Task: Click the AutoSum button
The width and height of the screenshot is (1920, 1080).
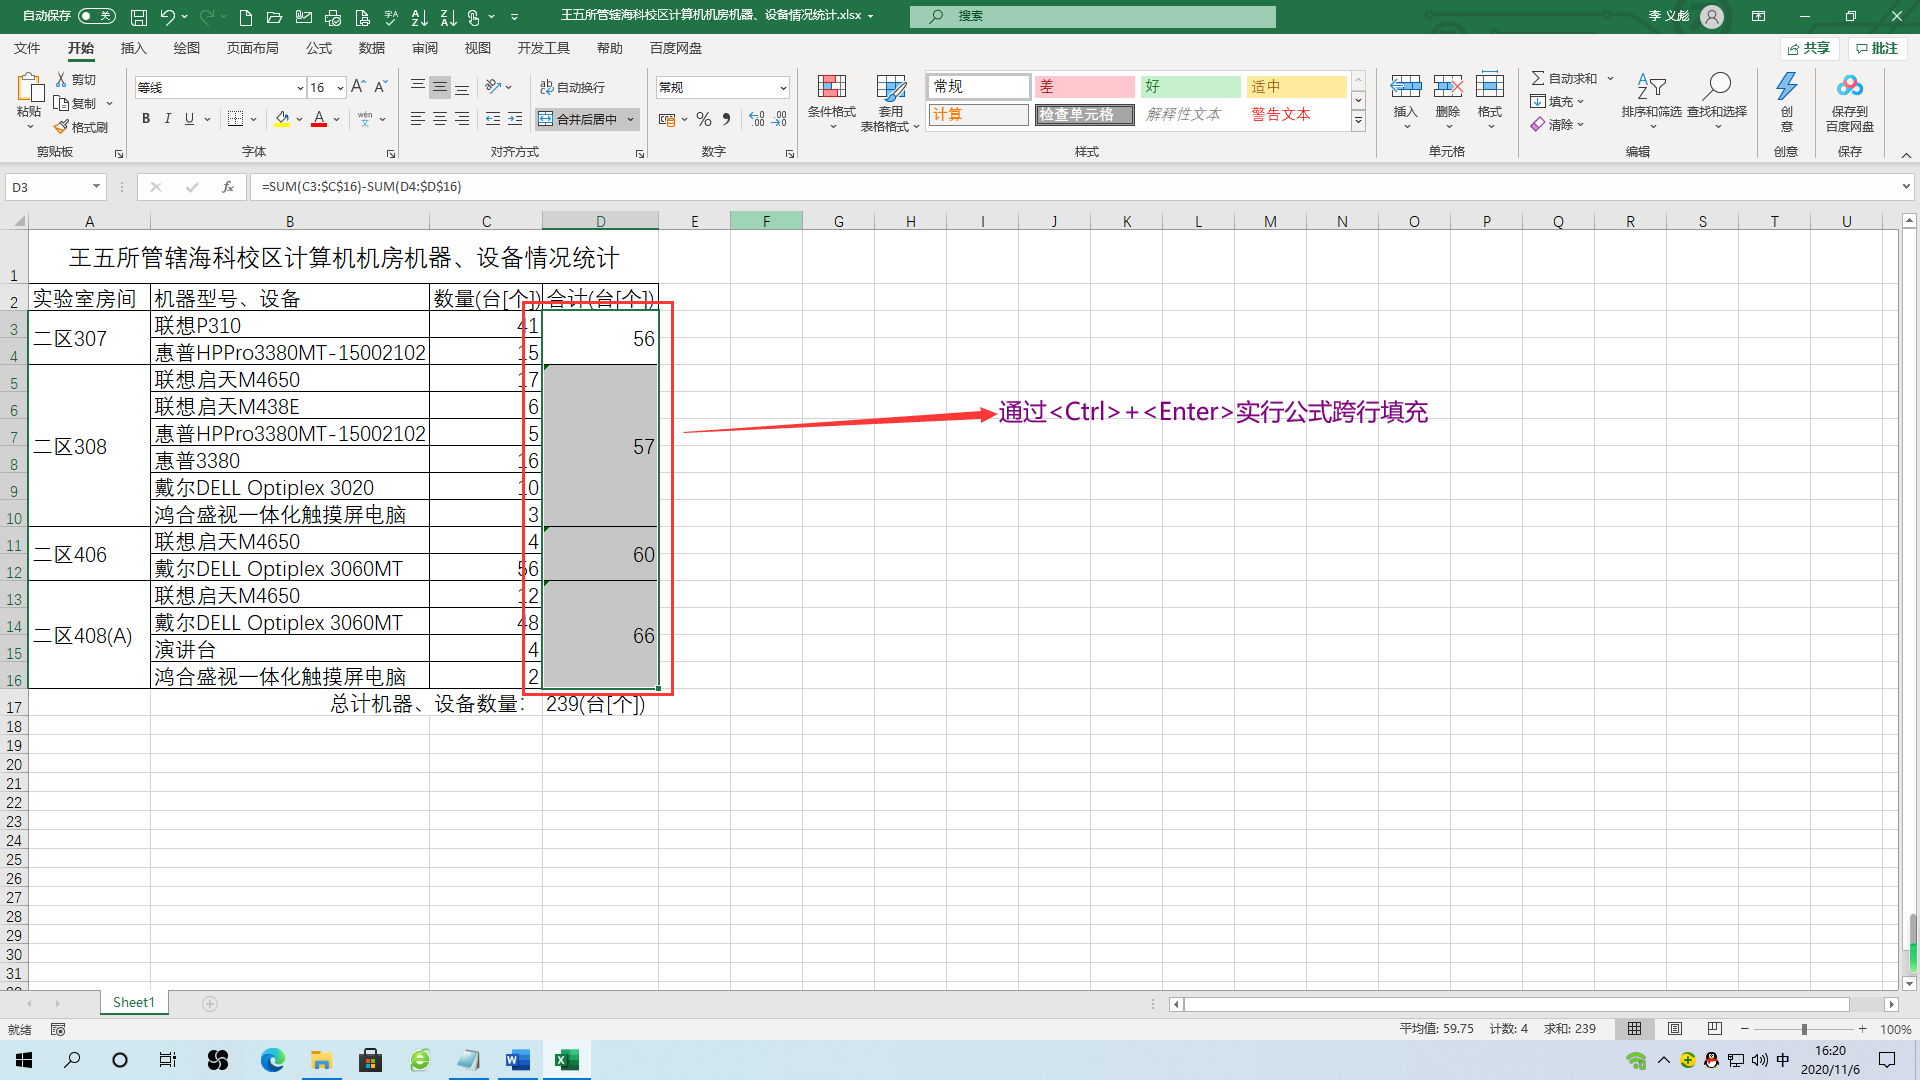Action: pyautogui.click(x=1564, y=78)
